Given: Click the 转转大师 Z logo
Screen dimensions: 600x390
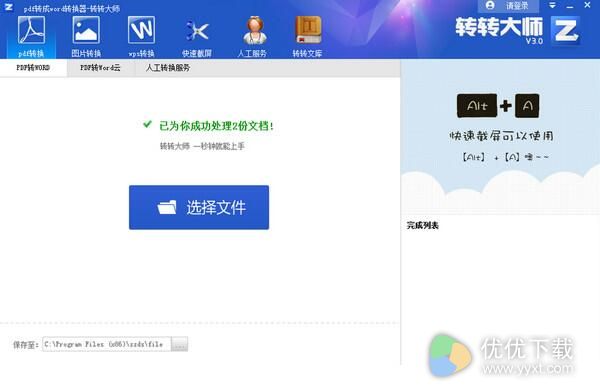Looking at the screenshot, I should tap(565, 31).
